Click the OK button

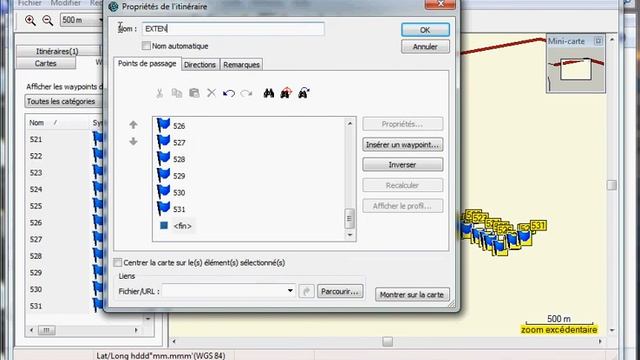pyautogui.click(x=425, y=30)
